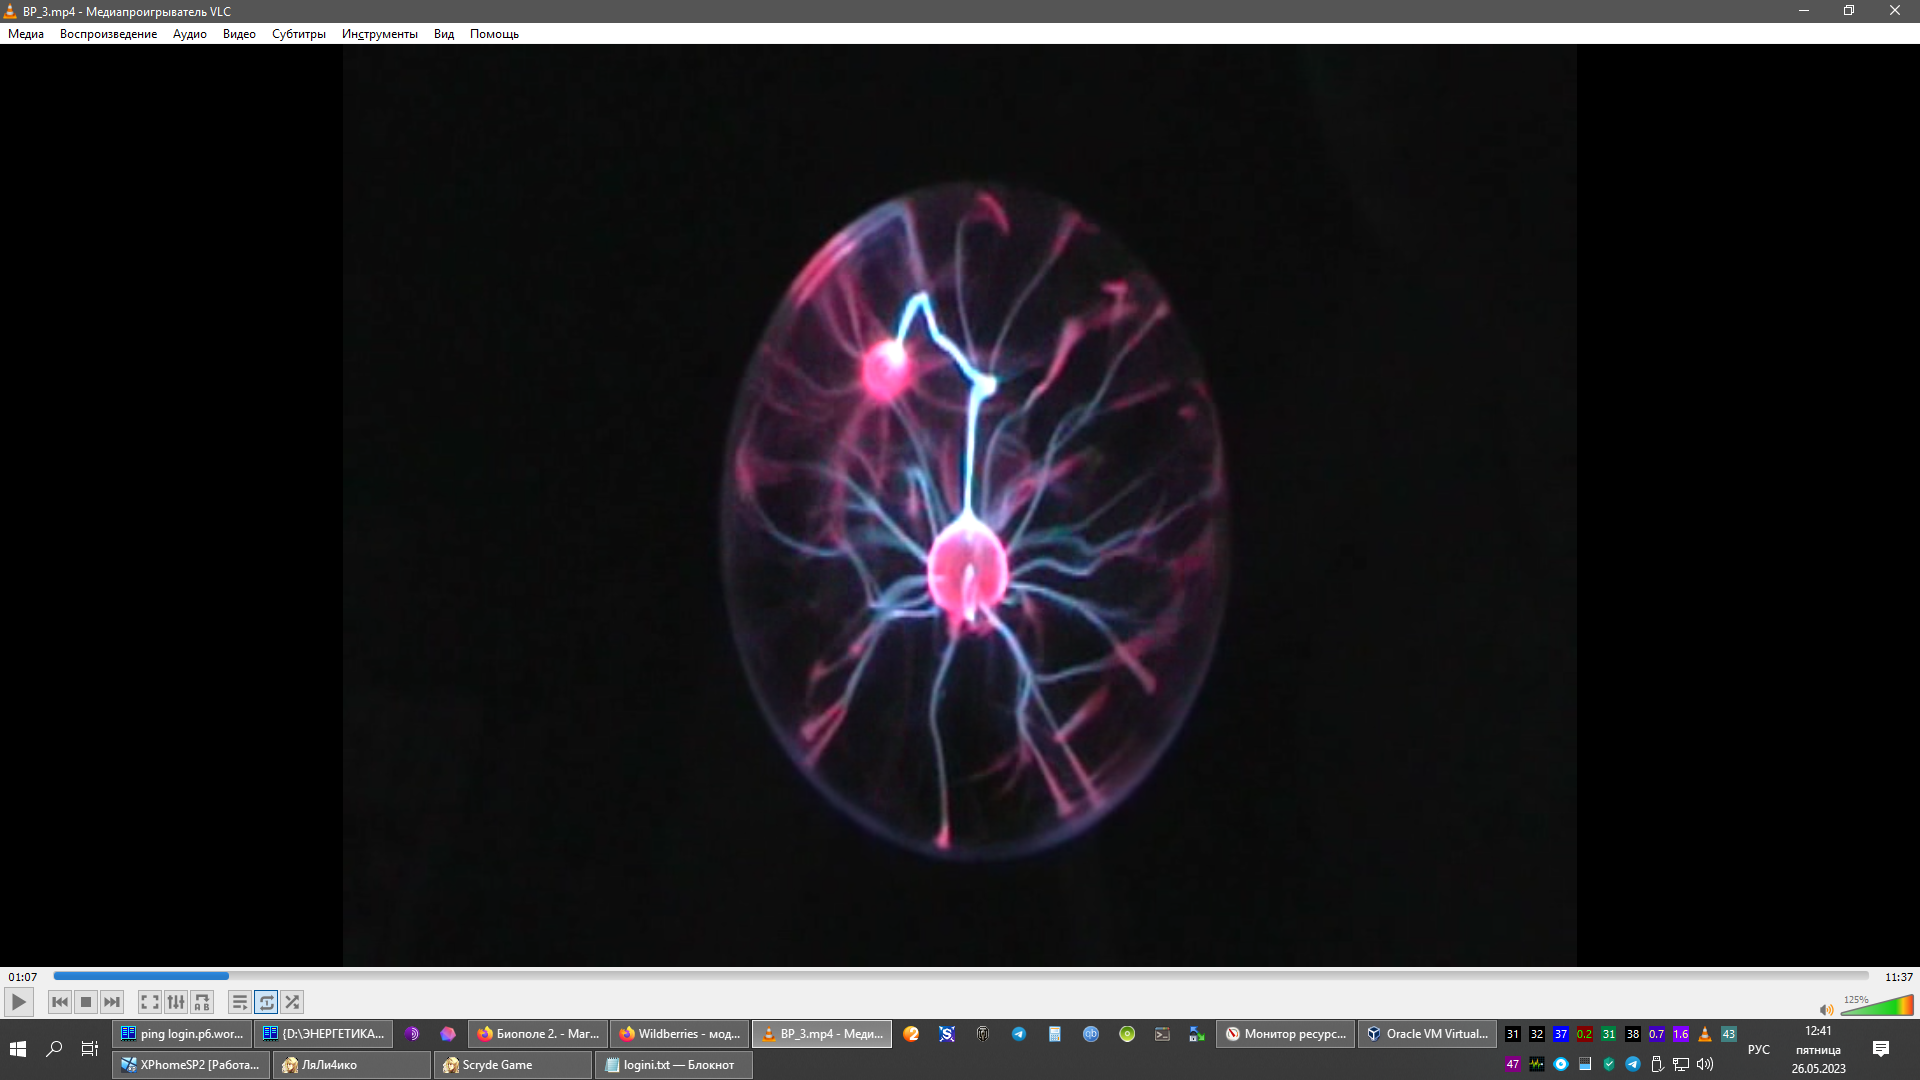Open the Медиа menu
Screen dimensions: 1920x1080
pos(26,34)
